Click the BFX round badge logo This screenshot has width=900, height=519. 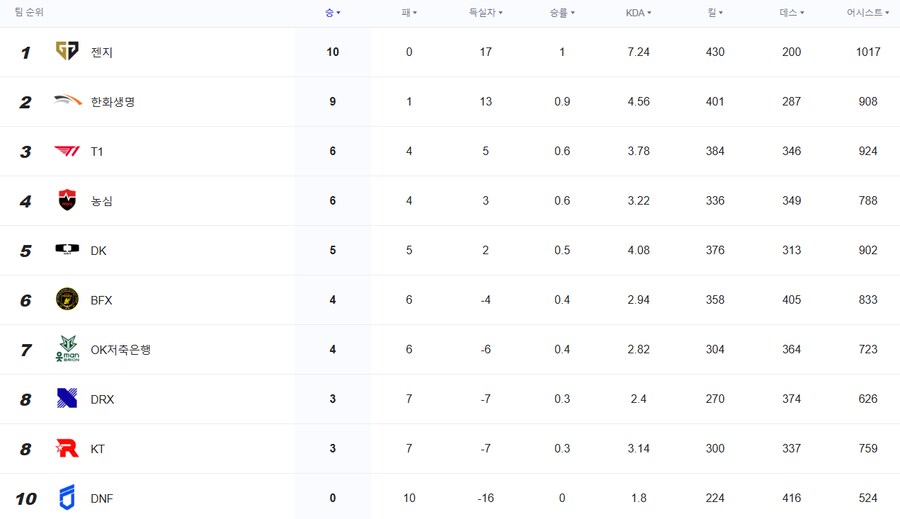click(x=67, y=299)
